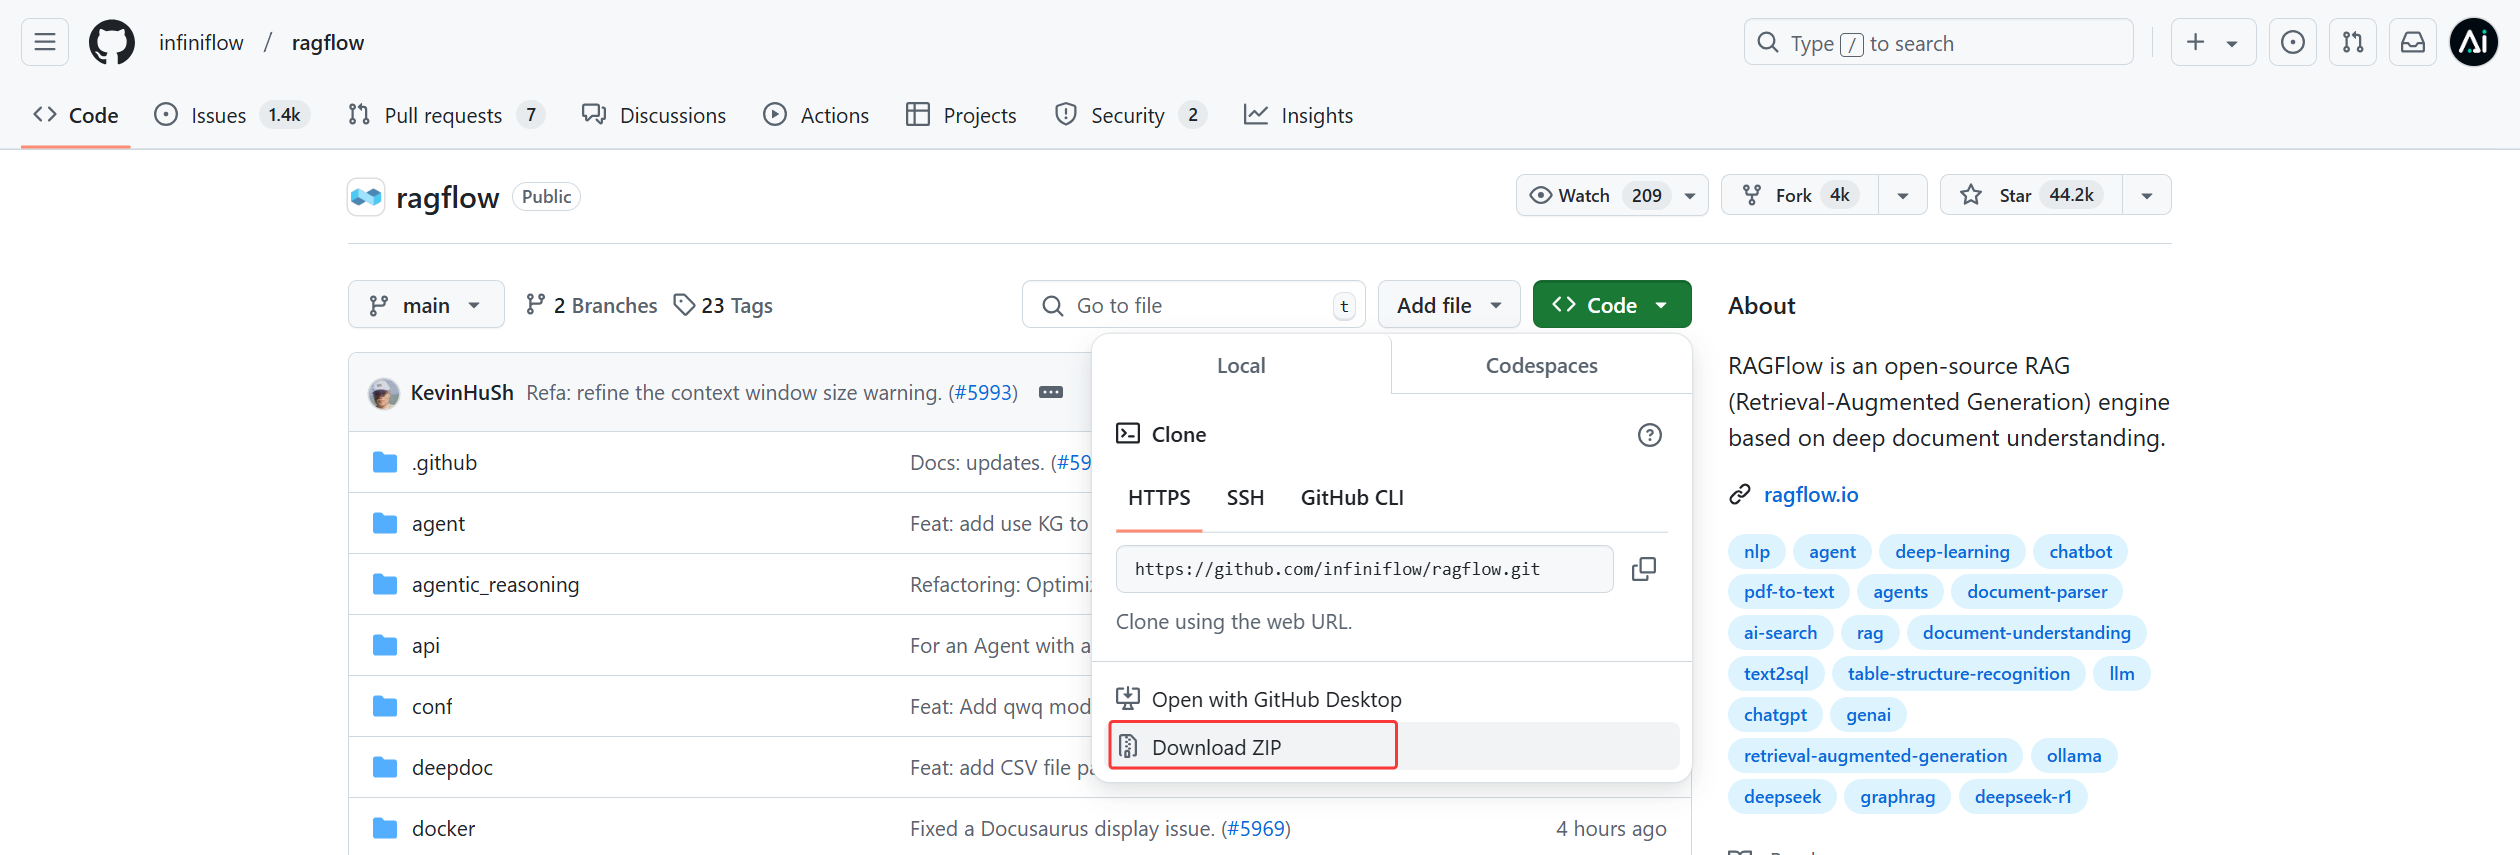Click the ollama topic tag
Image resolution: width=2520 pixels, height=855 pixels.
point(2073,756)
